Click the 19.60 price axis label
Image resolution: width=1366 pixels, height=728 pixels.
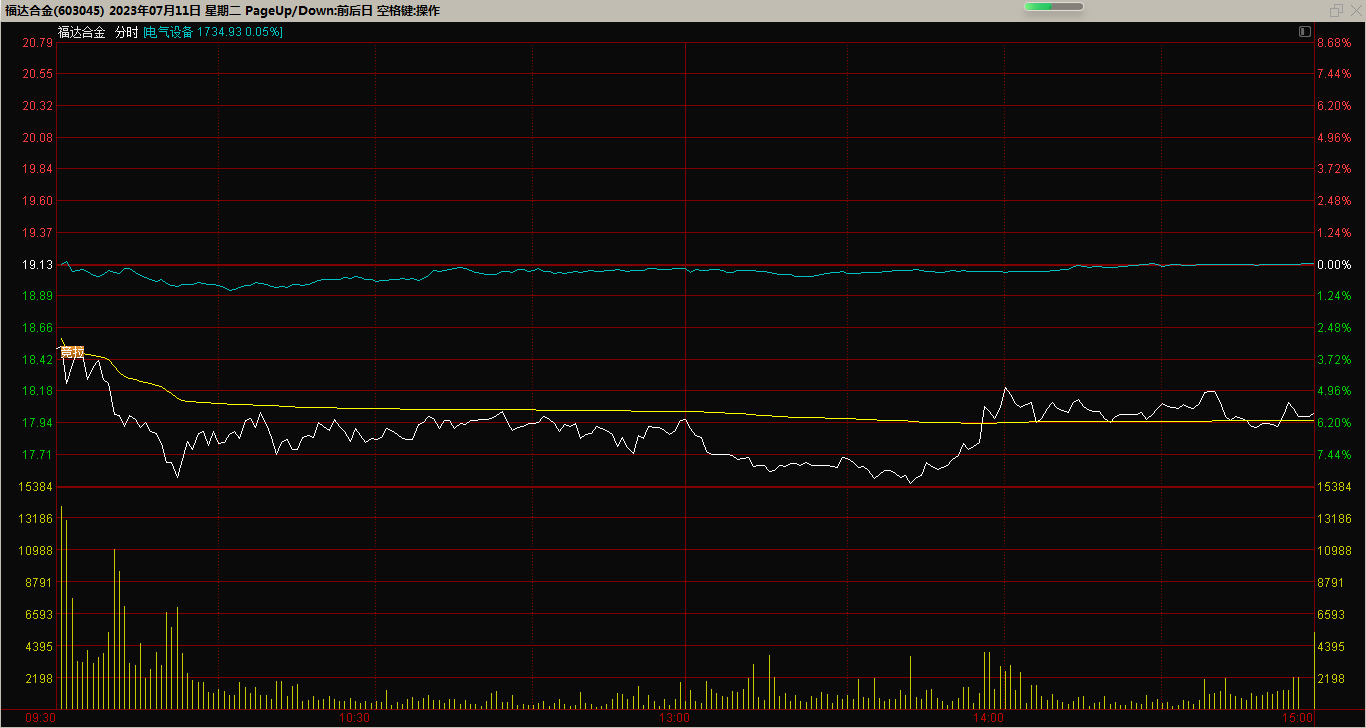coord(38,201)
